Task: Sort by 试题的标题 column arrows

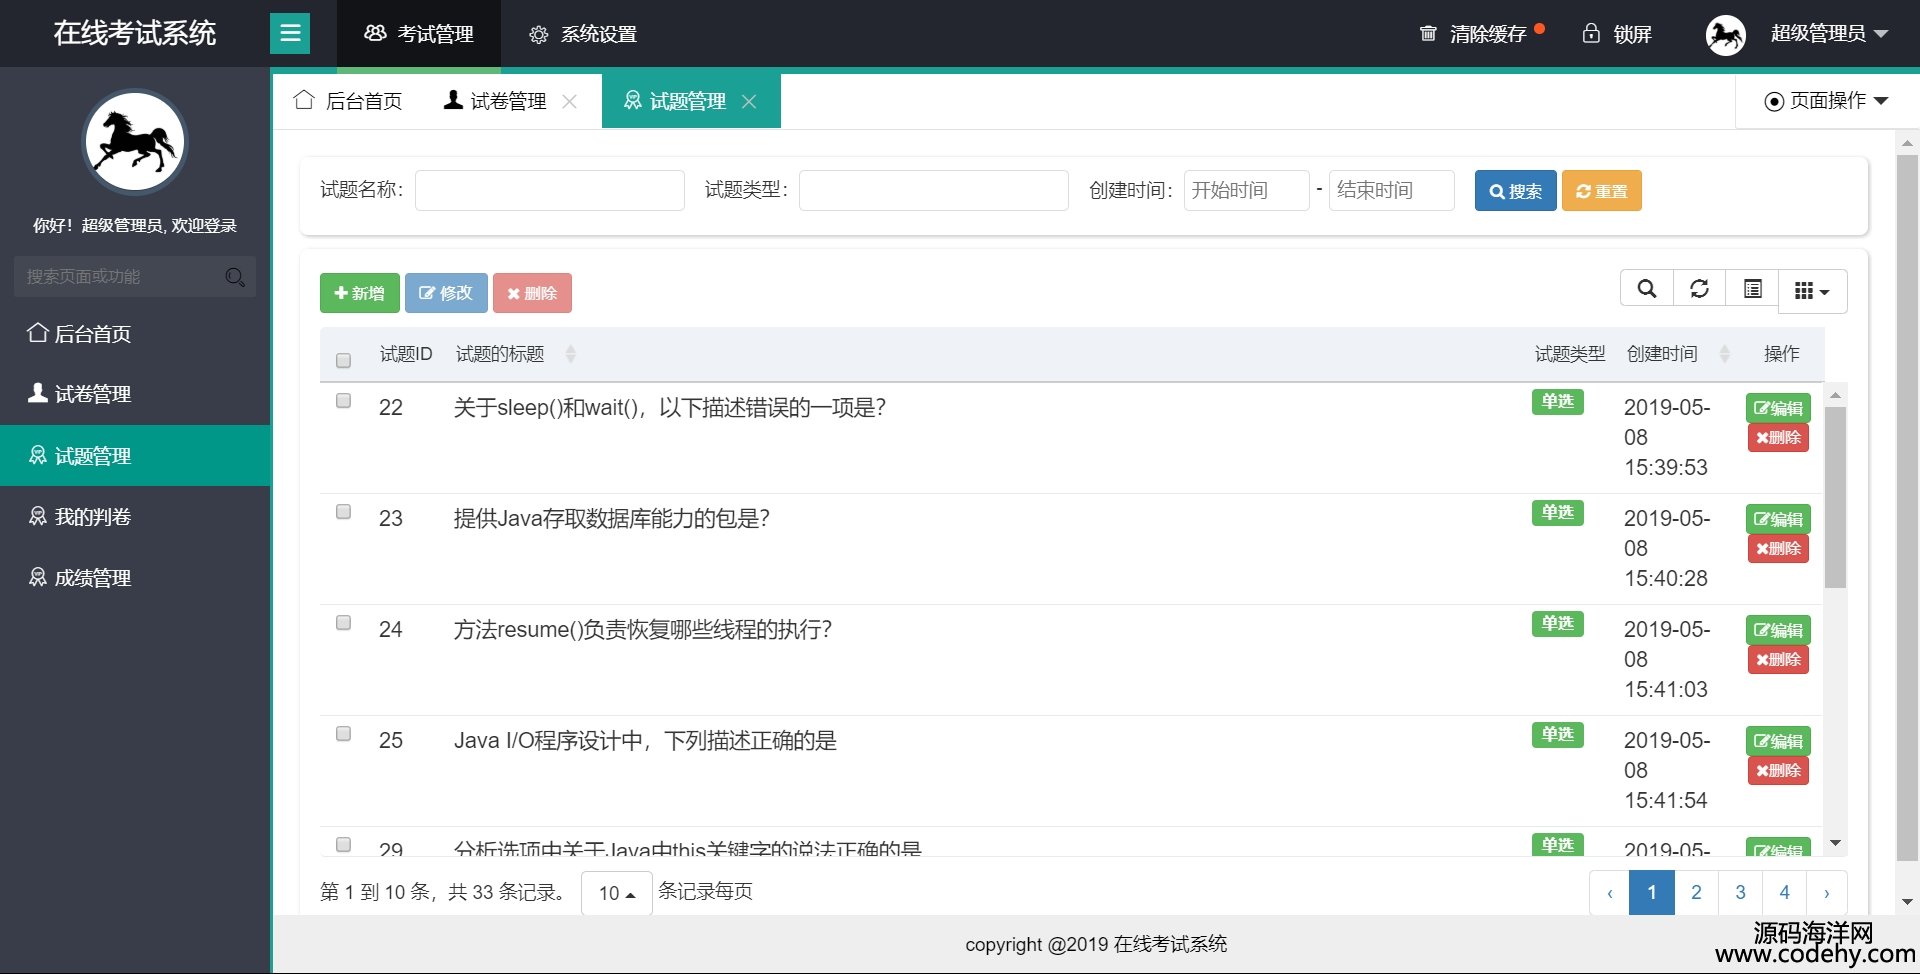Action: pyautogui.click(x=571, y=354)
